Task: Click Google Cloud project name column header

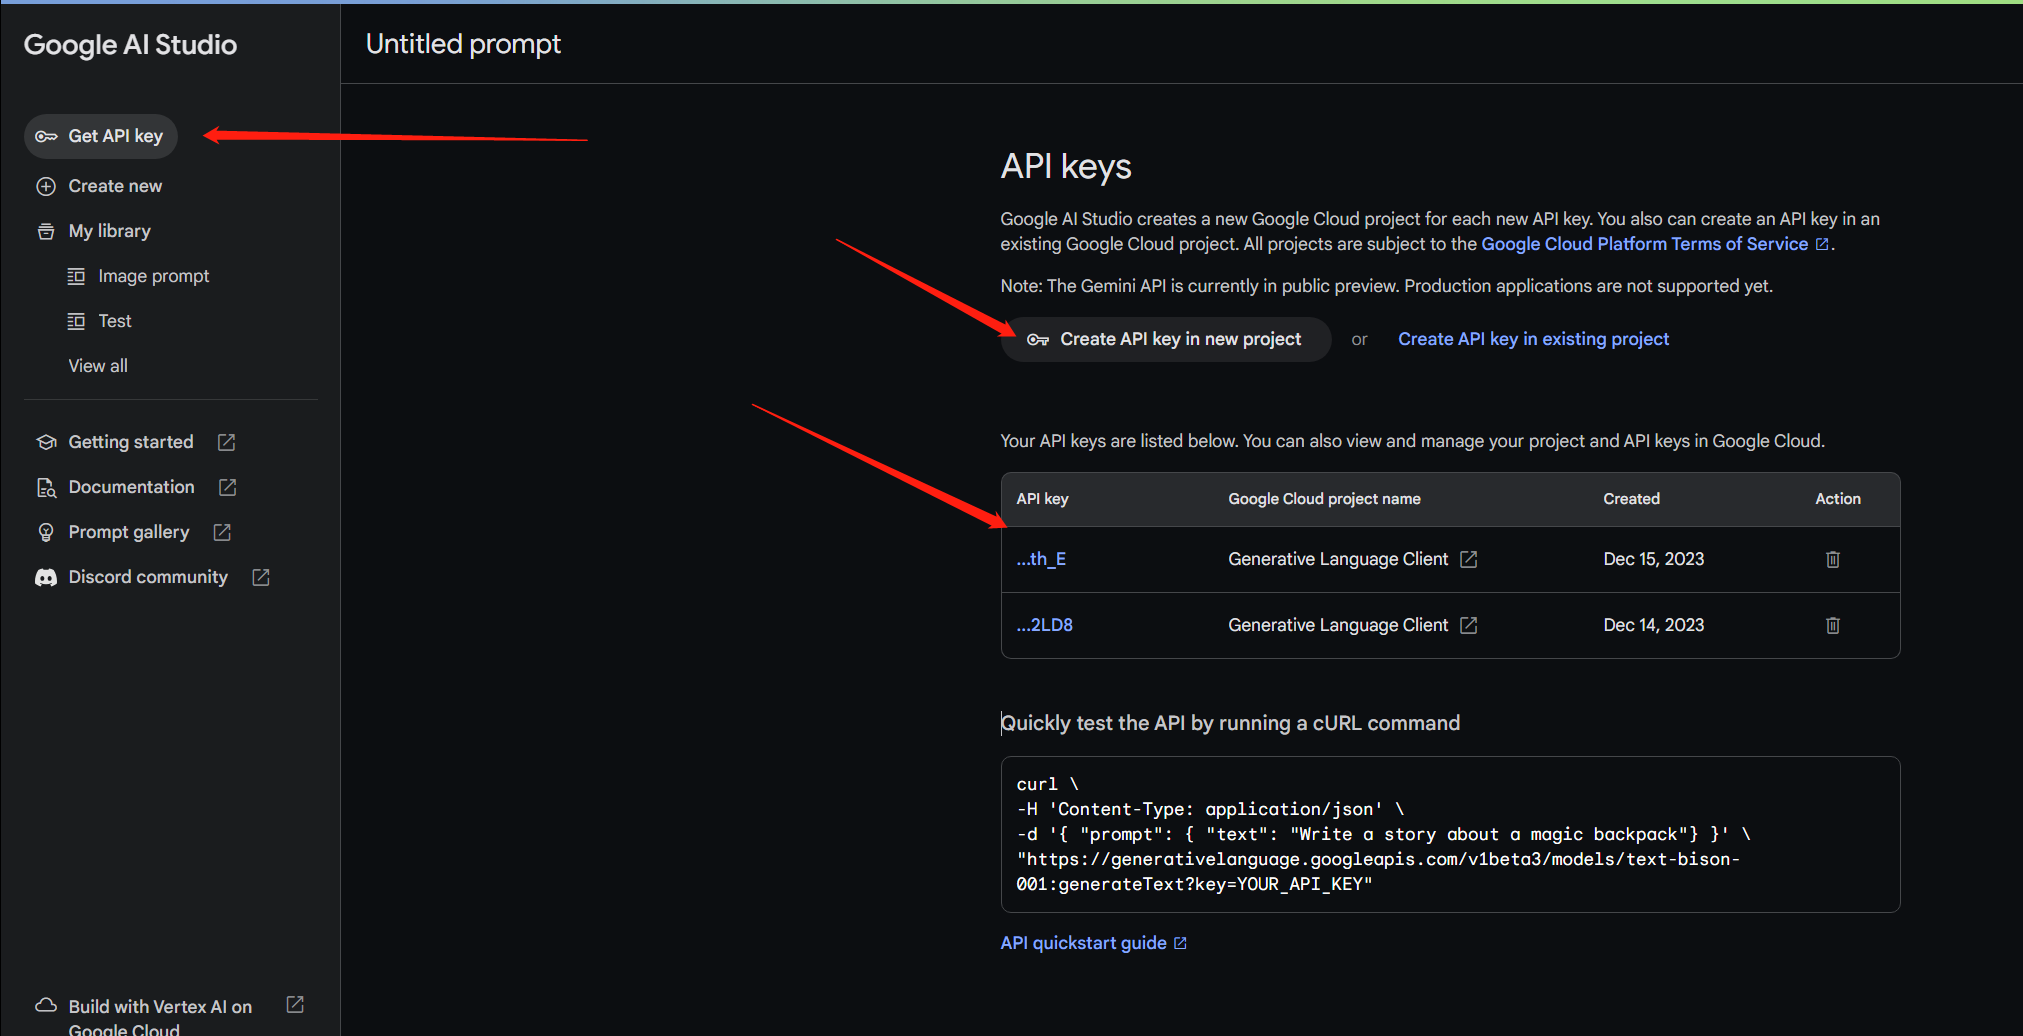Action: coord(1324,499)
